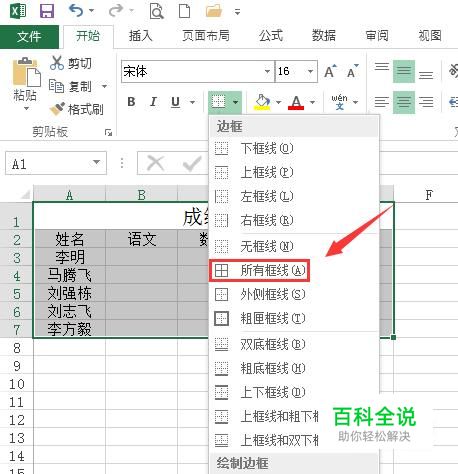Expand the 粘贴 options arrow
458x474 pixels.
[26, 108]
